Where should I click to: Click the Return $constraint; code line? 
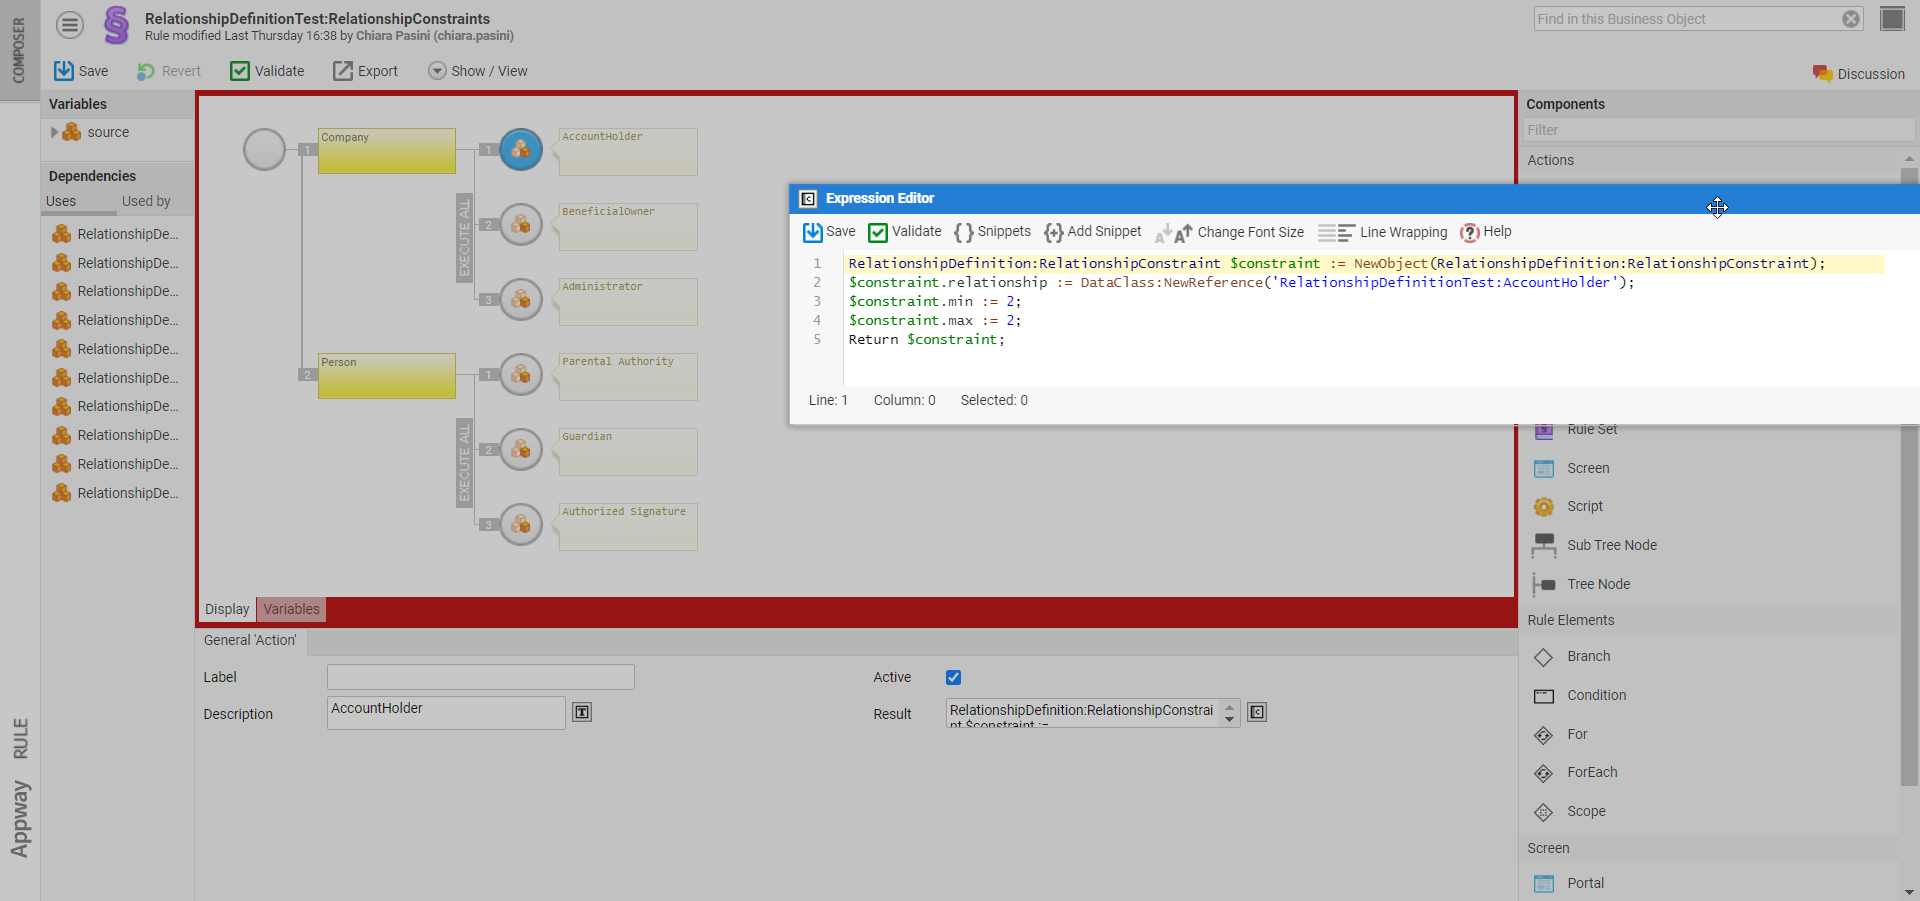coord(927,339)
